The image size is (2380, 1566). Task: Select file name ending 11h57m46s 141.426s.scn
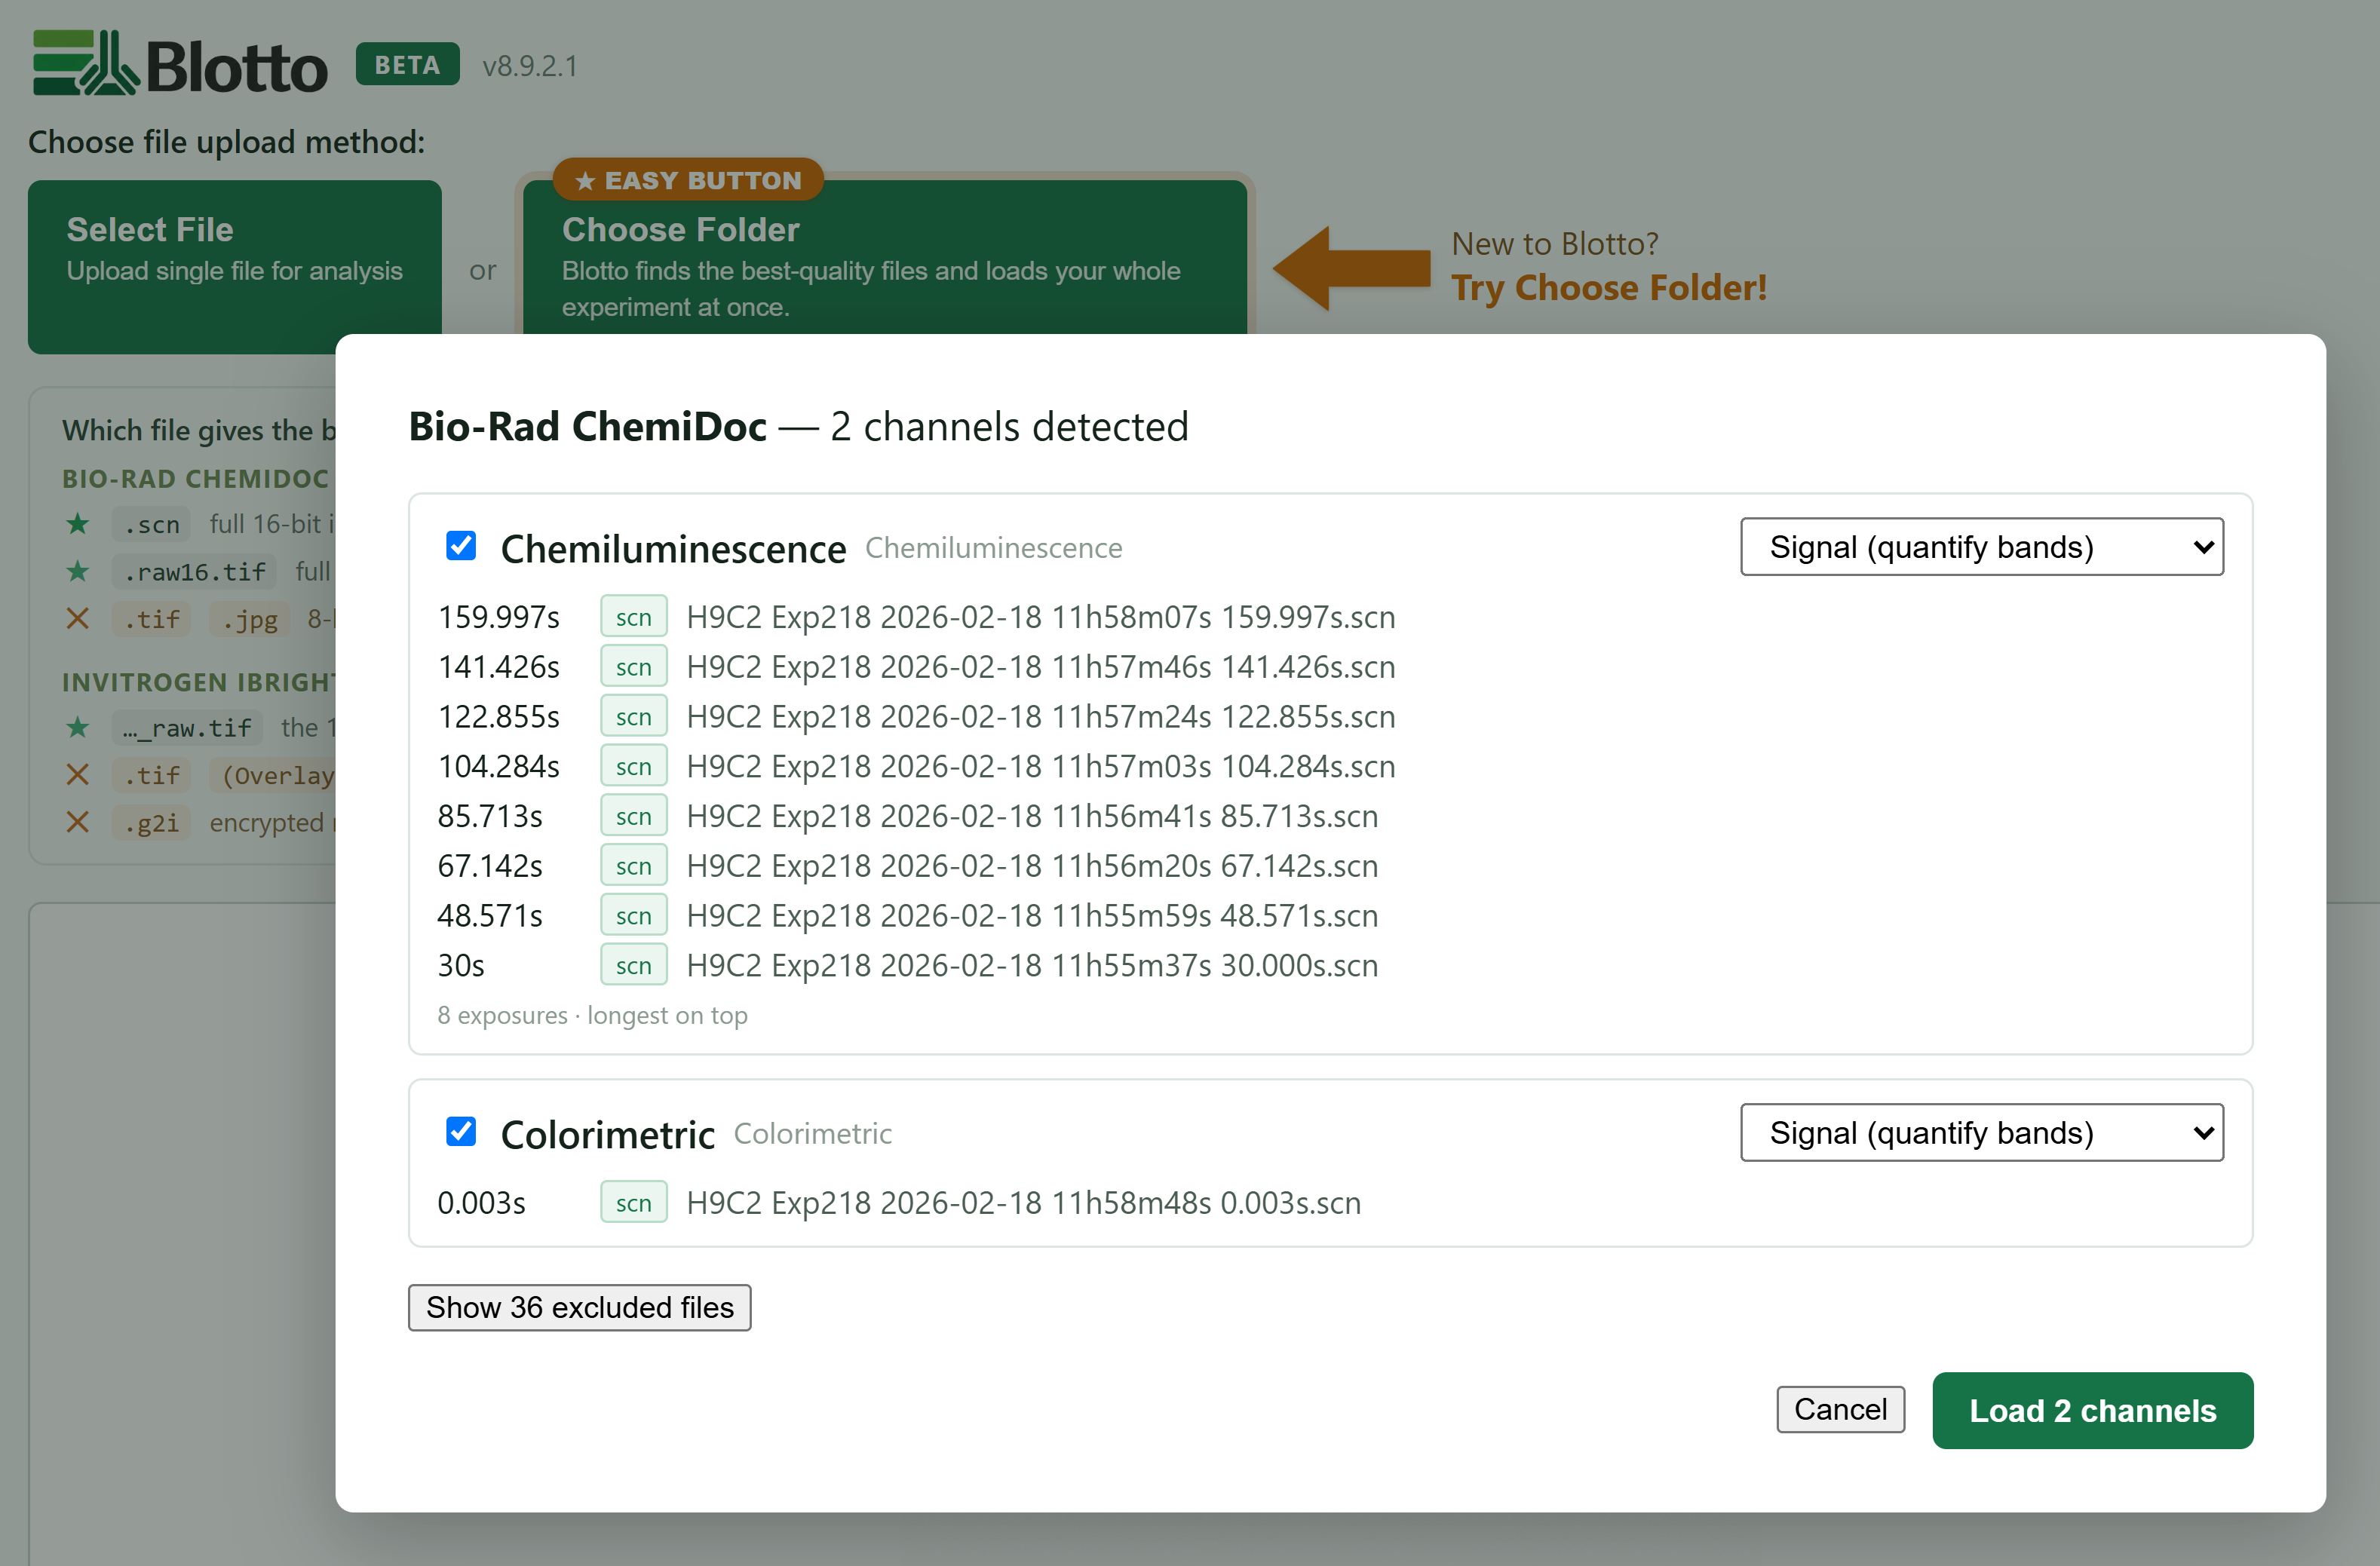1040,667
